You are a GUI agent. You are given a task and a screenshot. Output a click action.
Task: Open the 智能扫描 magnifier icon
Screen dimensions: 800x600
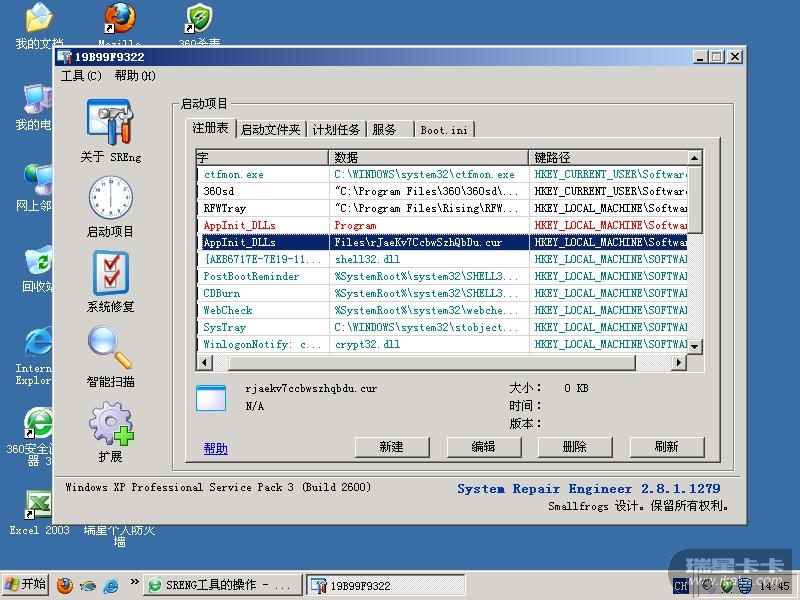pyautogui.click(x=110, y=347)
